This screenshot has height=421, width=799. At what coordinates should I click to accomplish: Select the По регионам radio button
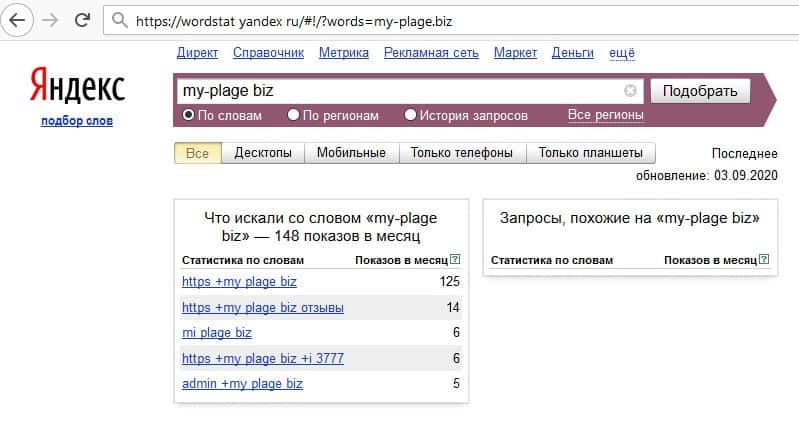tap(293, 115)
